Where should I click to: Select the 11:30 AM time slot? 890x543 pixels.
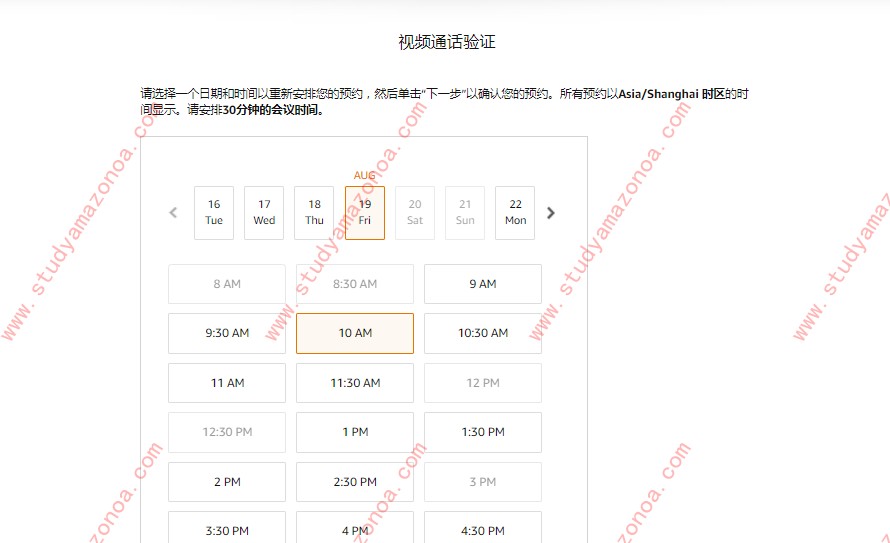(355, 383)
